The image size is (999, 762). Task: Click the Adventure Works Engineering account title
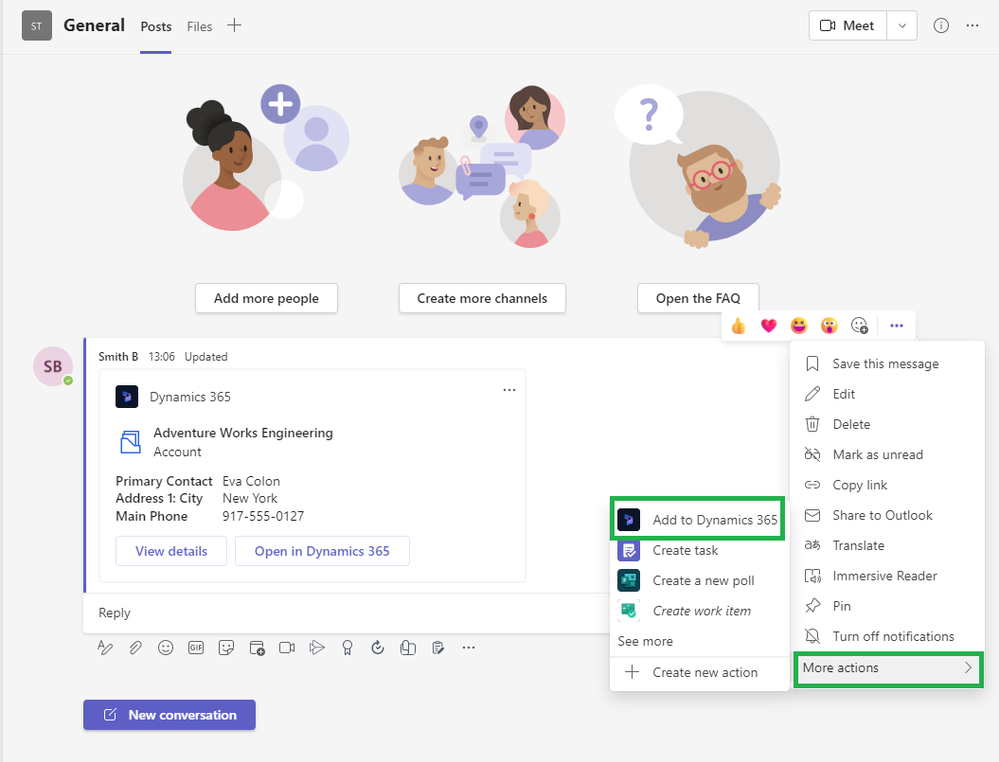coord(243,433)
